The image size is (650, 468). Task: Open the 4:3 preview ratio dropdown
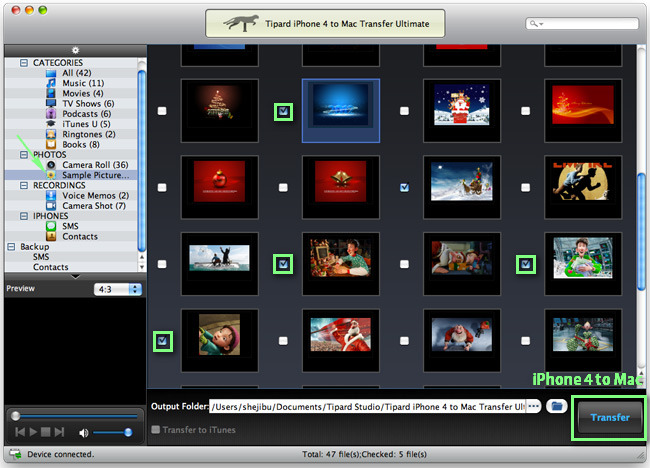coord(118,289)
